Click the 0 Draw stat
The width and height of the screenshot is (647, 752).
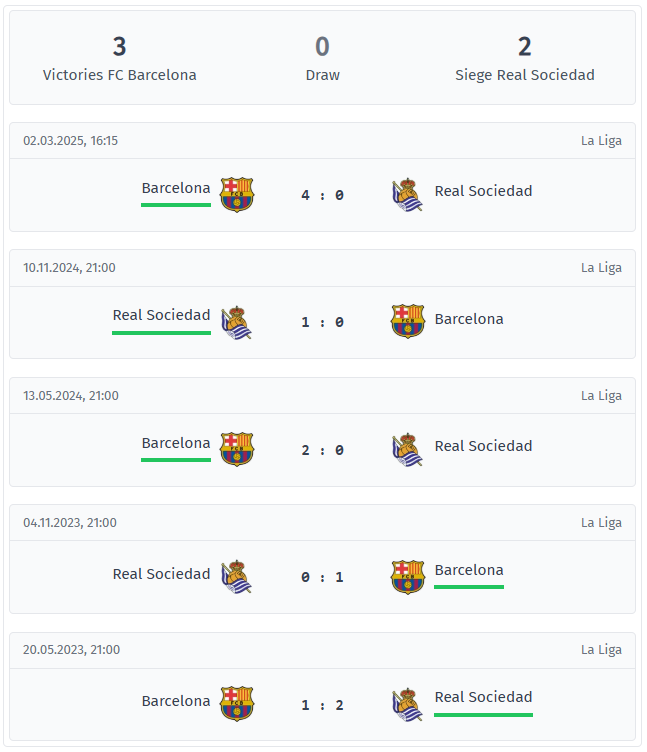tap(322, 58)
